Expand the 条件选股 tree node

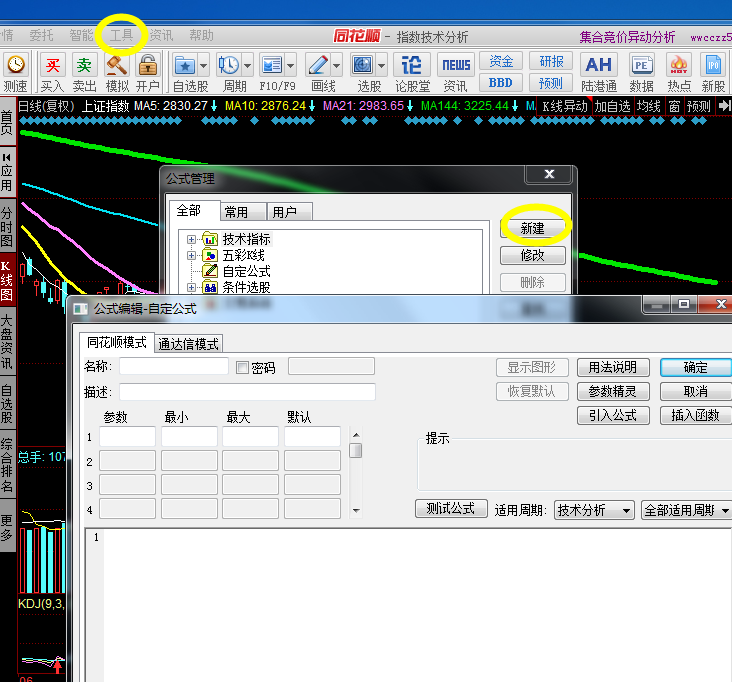click(191, 288)
